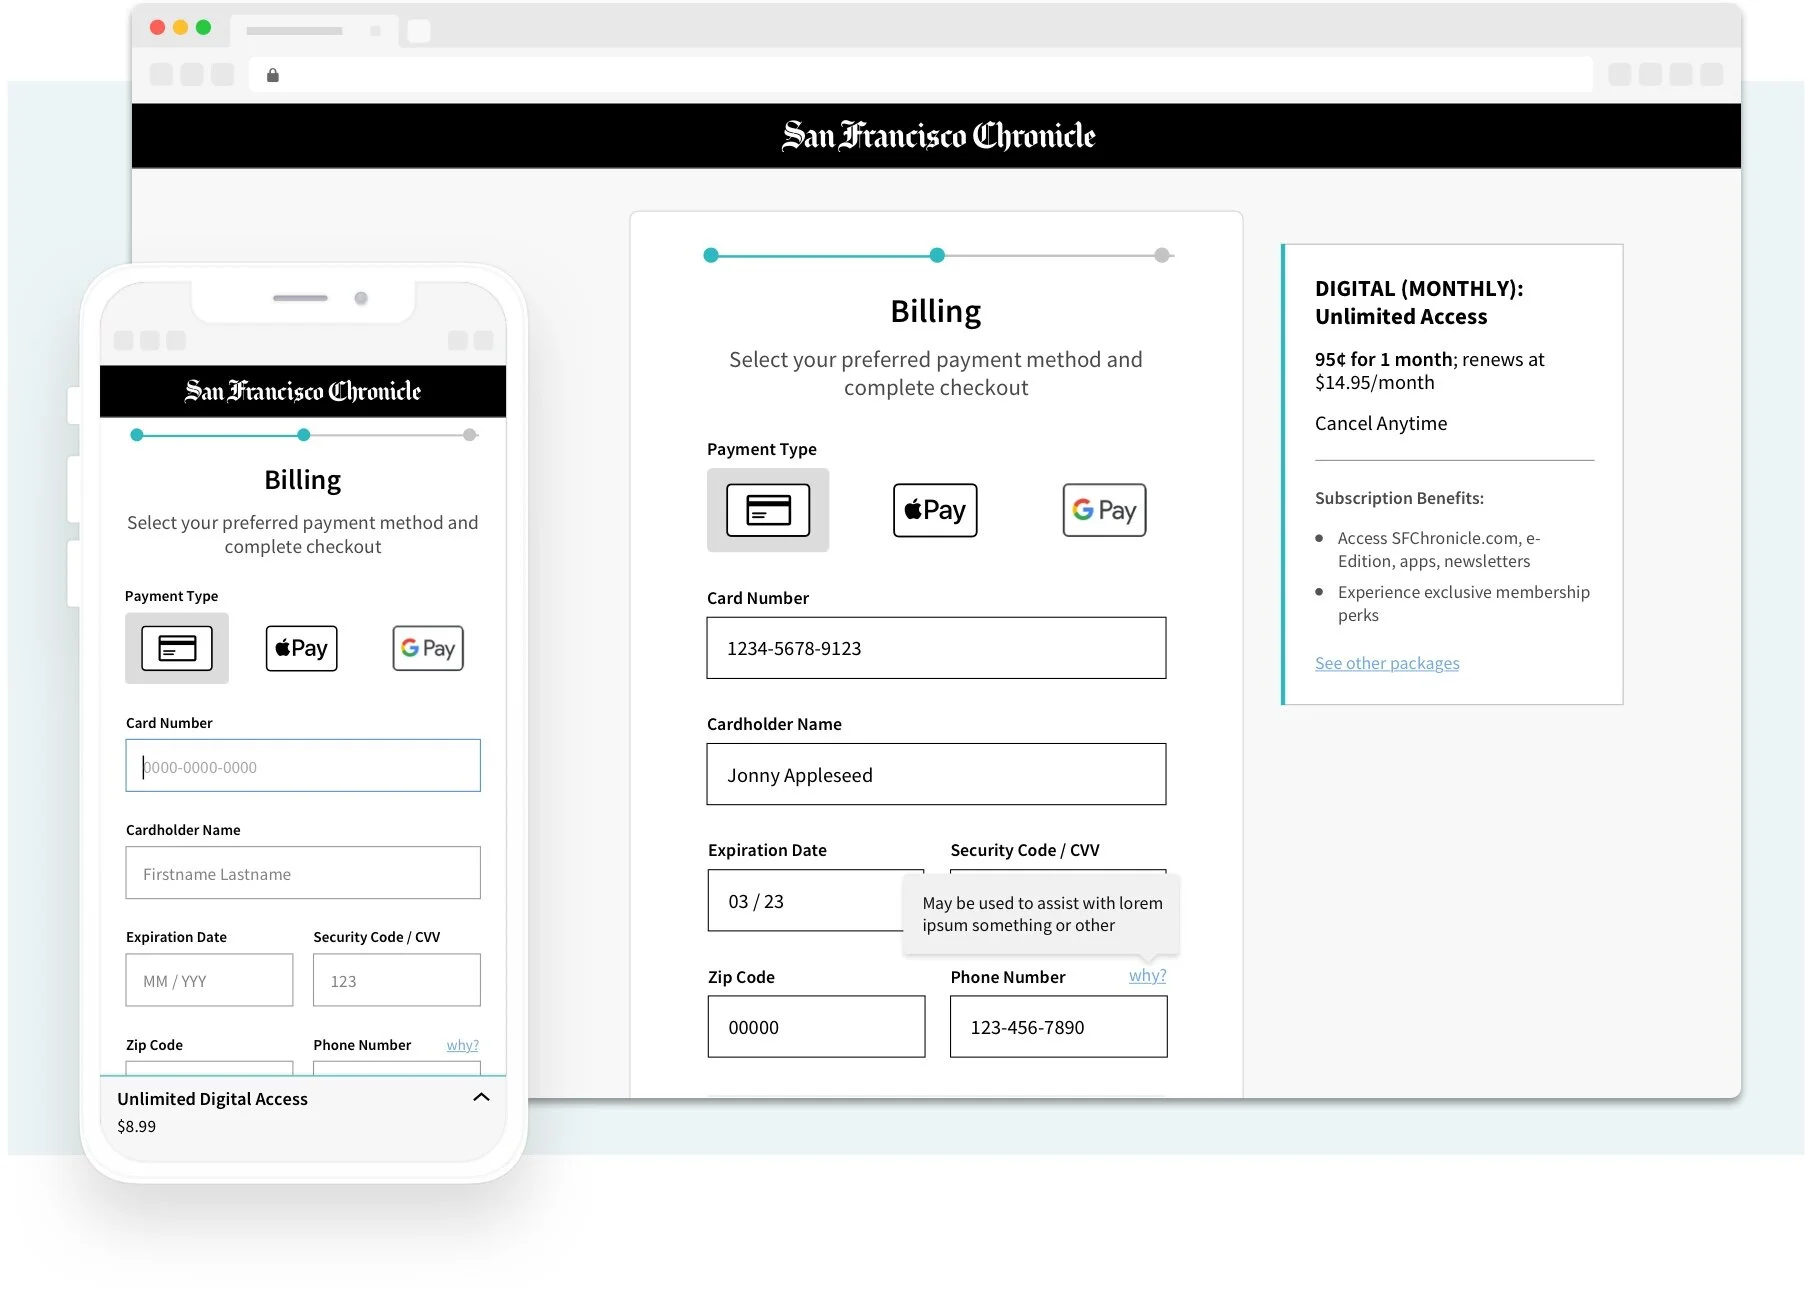
Task: Click desktop Card Number field 1234-5678-9123
Action: 936,648
